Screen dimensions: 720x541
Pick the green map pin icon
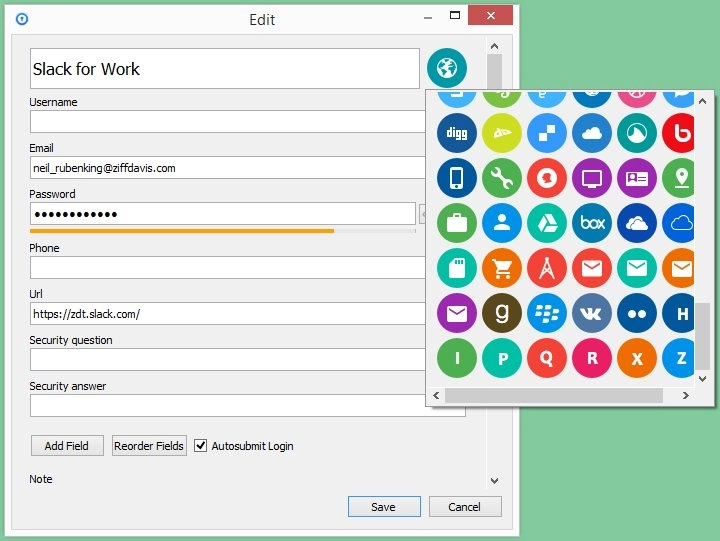678,178
